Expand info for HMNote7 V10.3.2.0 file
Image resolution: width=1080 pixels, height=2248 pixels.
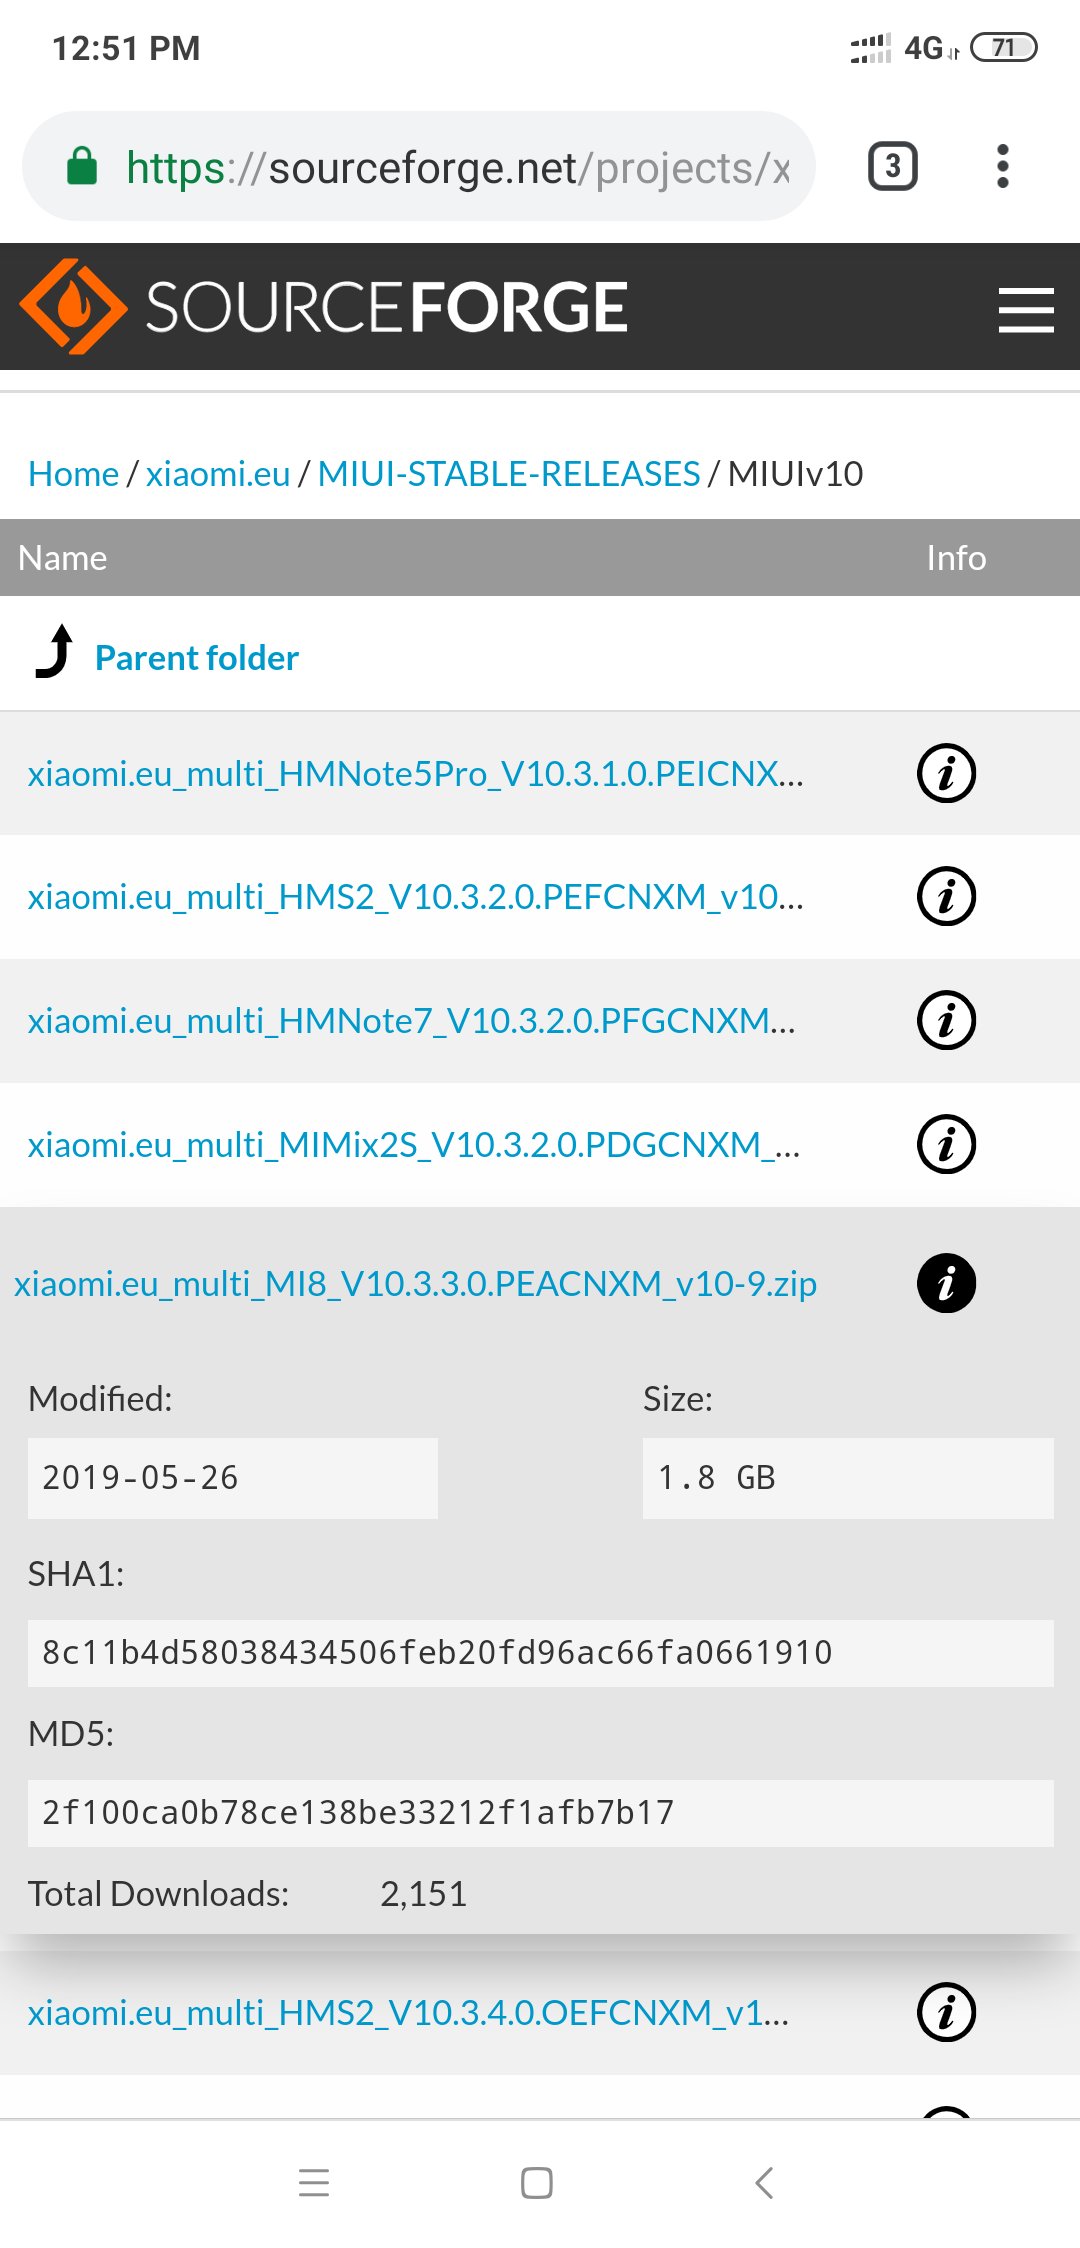point(946,1020)
